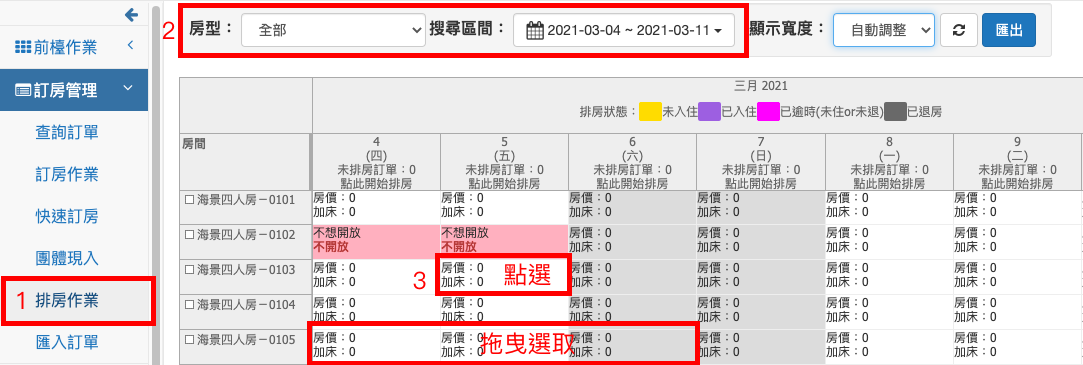Select 0101 cell for day 4
Image resolution: width=1083 pixels, height=365 pixels.
tap(376, 206)
